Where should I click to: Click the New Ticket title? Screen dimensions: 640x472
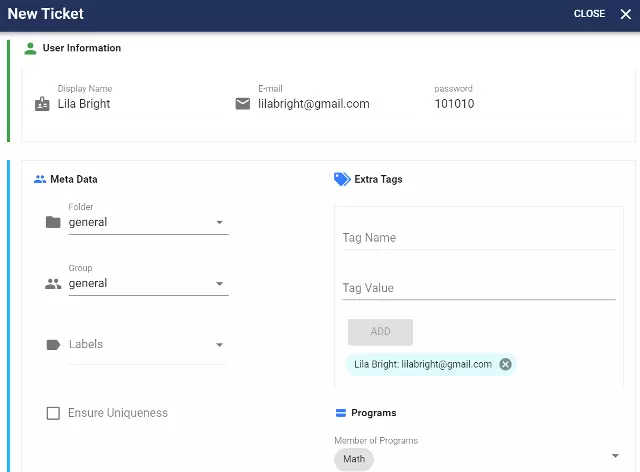point(45,14)
